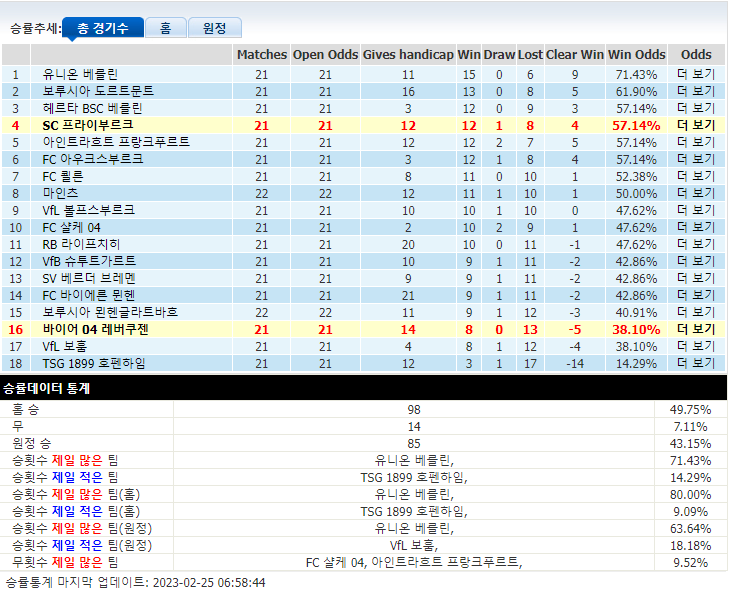Click the 18.18% away fewest wins value
This screenshot has width=730, height=590.
coord(690,545)
